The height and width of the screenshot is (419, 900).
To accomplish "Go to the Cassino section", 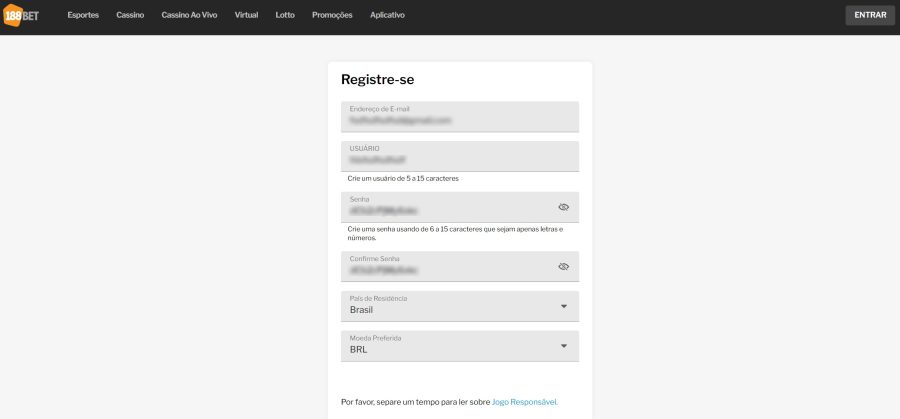I will tap(130, 16).
